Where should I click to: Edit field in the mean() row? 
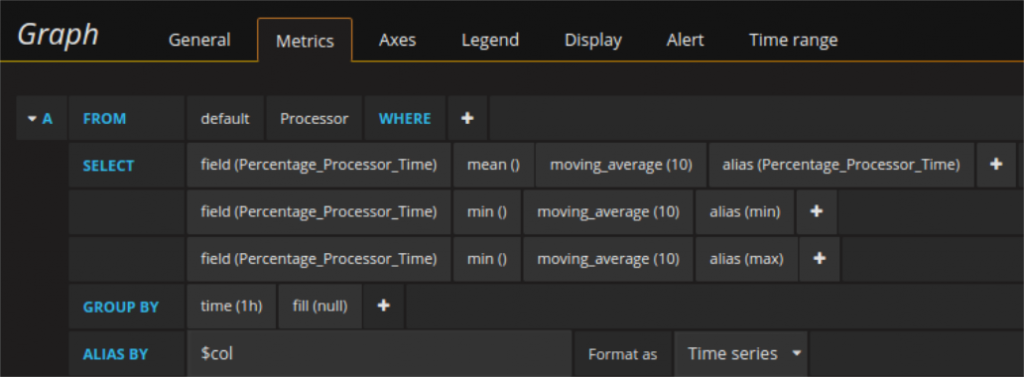(x=319, y=165)
